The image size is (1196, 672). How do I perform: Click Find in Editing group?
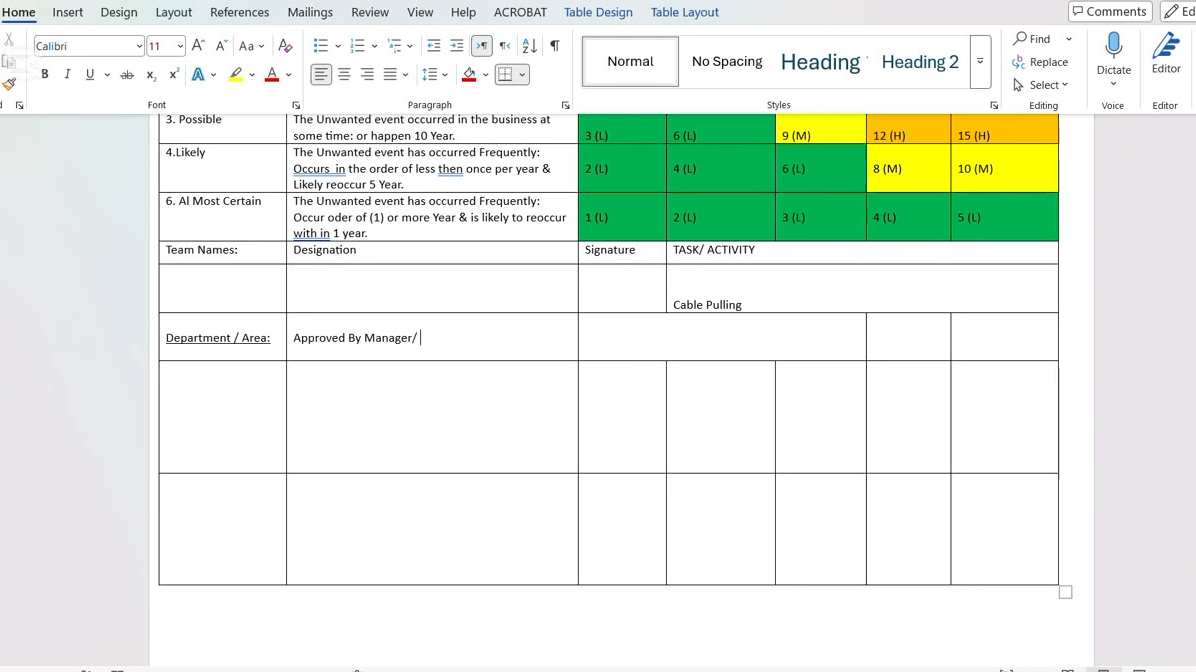1031,39
